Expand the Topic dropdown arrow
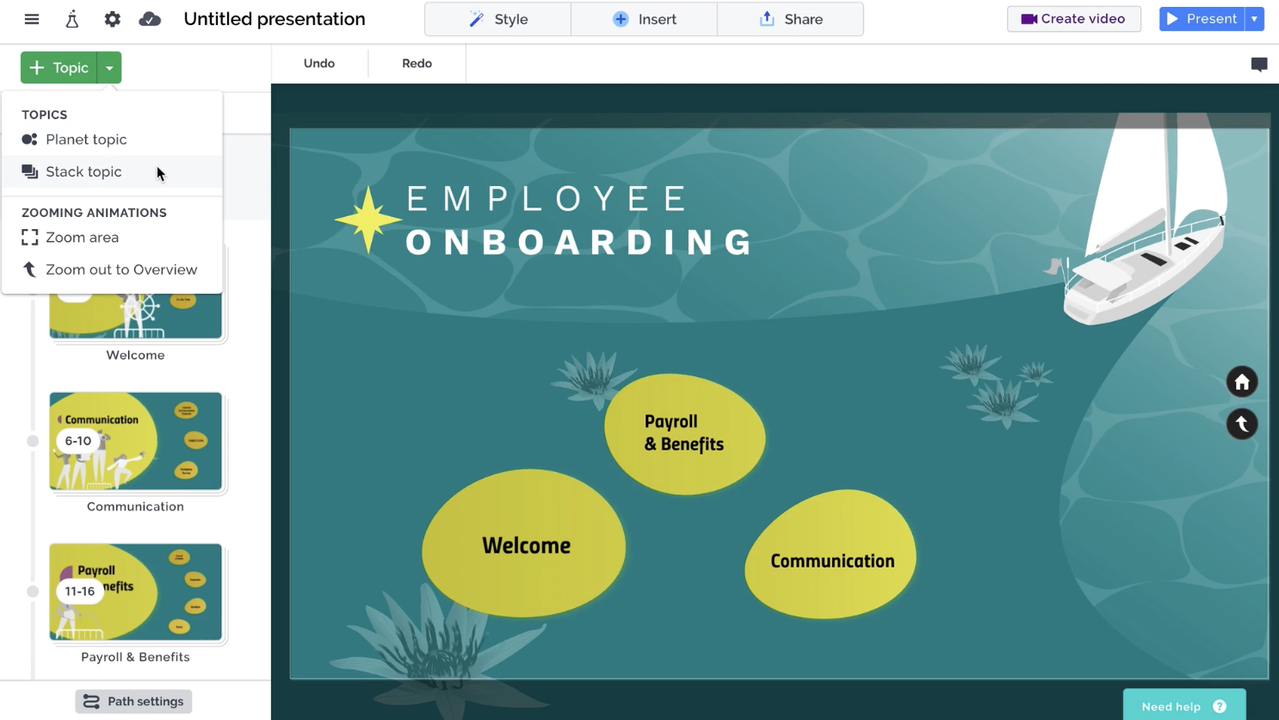 click(109, 68)
